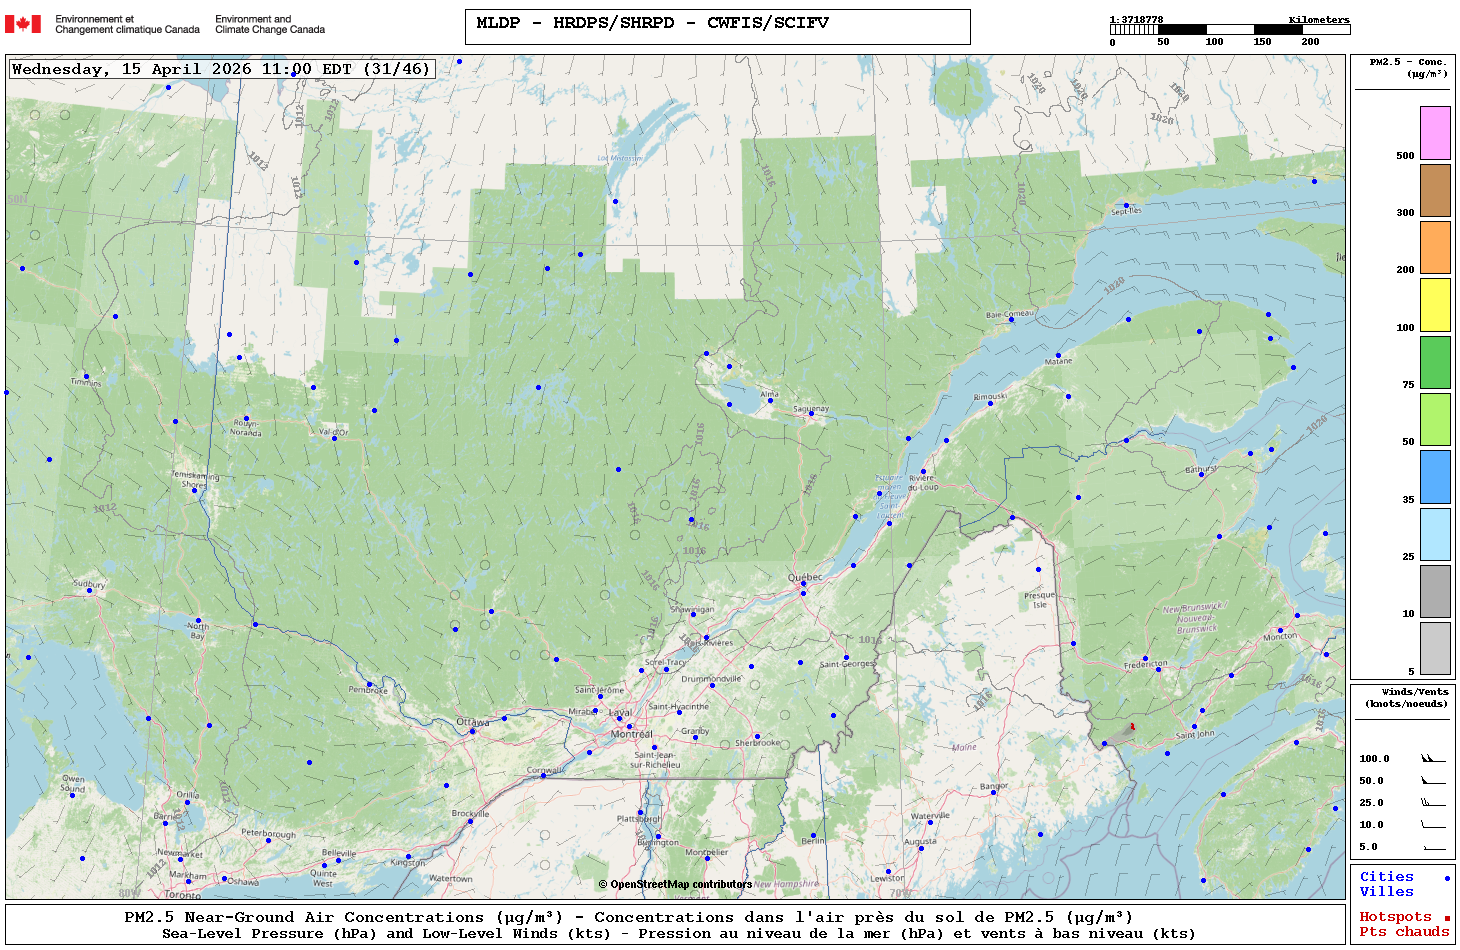1460x950 pixels.
Task: Pick the orange PM2.5 legend swatch
Action: pyautogui.click(x=1435, y=247)
